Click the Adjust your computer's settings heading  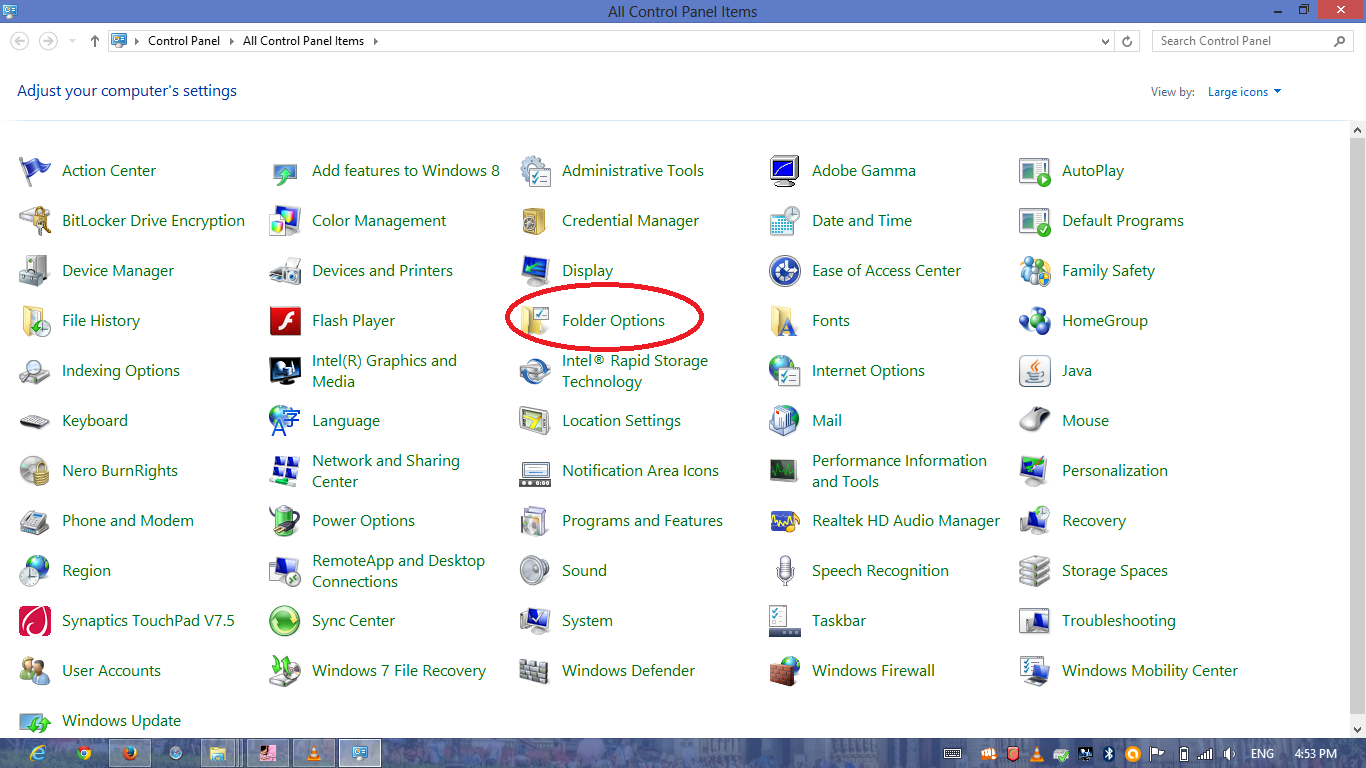(x=126, y=90)
